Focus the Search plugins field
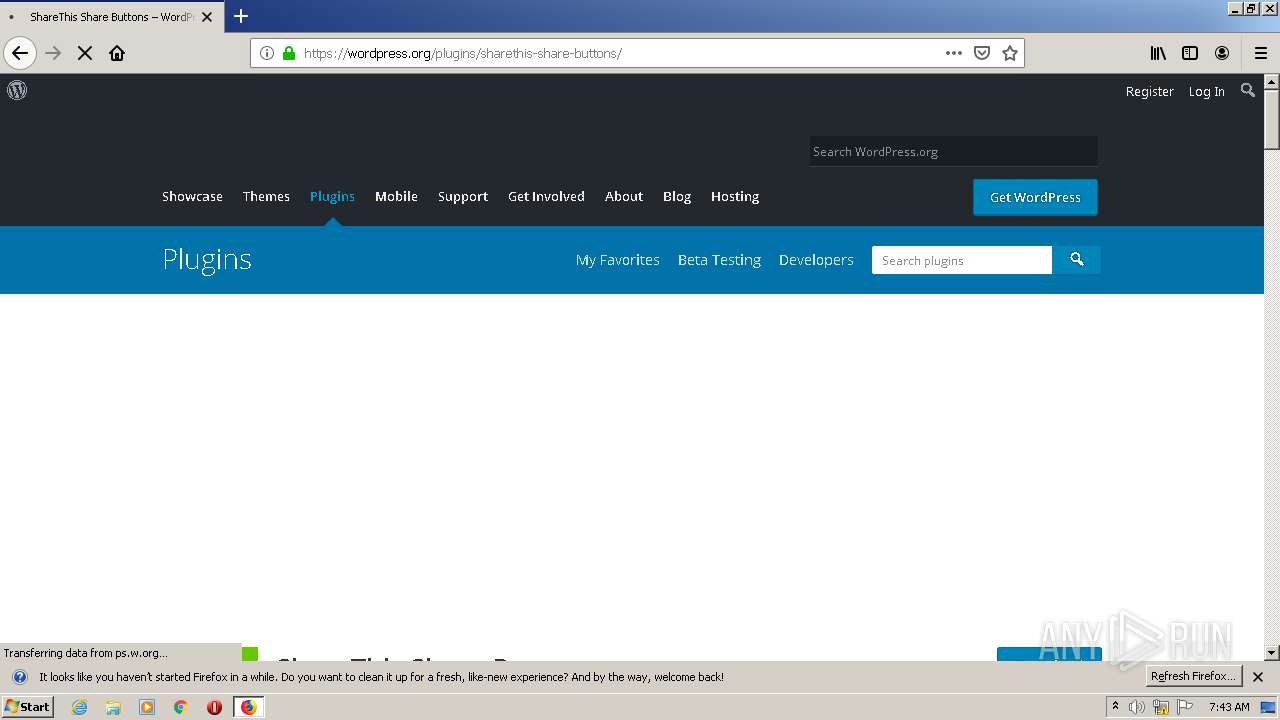 (962, 260)
